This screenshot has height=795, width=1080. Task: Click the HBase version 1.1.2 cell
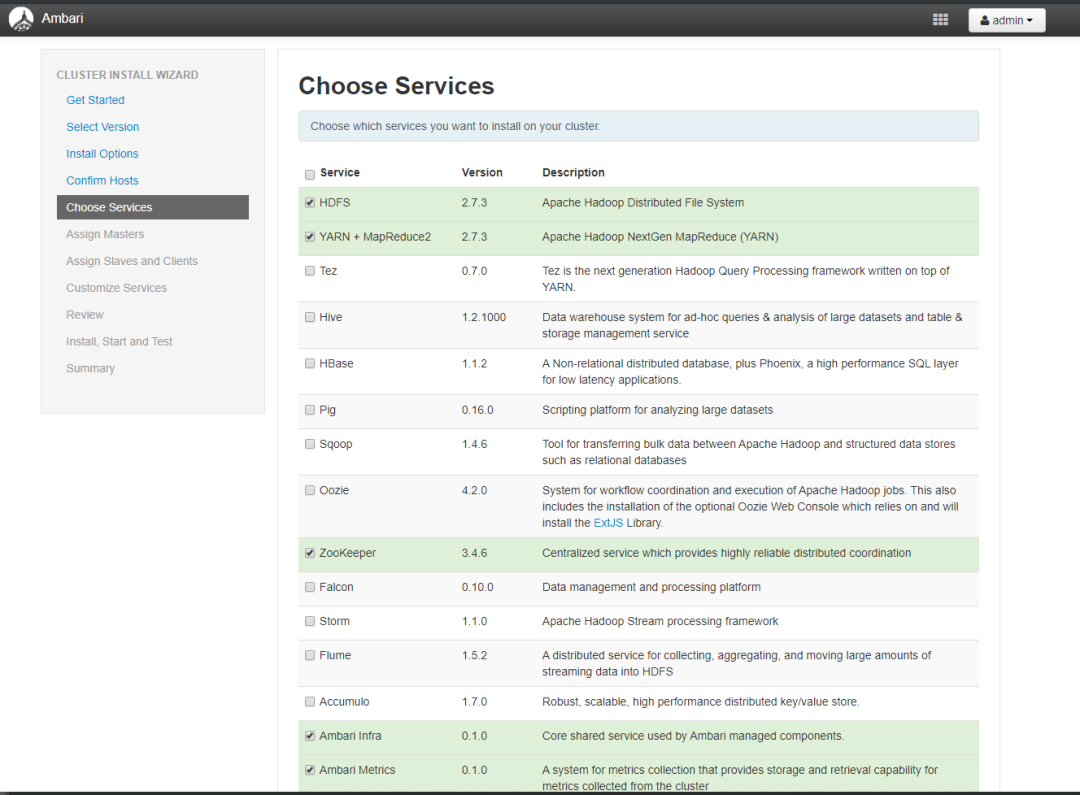[474, 363]
